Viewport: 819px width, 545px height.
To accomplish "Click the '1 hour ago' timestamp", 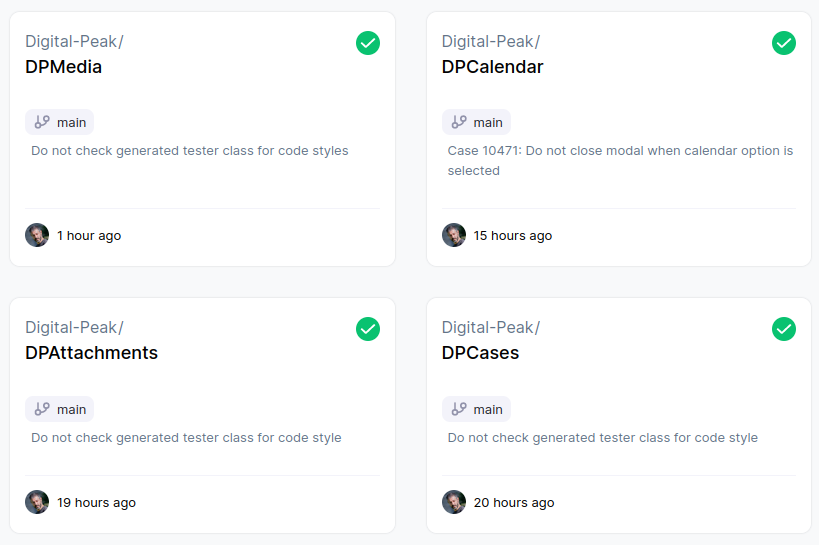I will [89, 236].
